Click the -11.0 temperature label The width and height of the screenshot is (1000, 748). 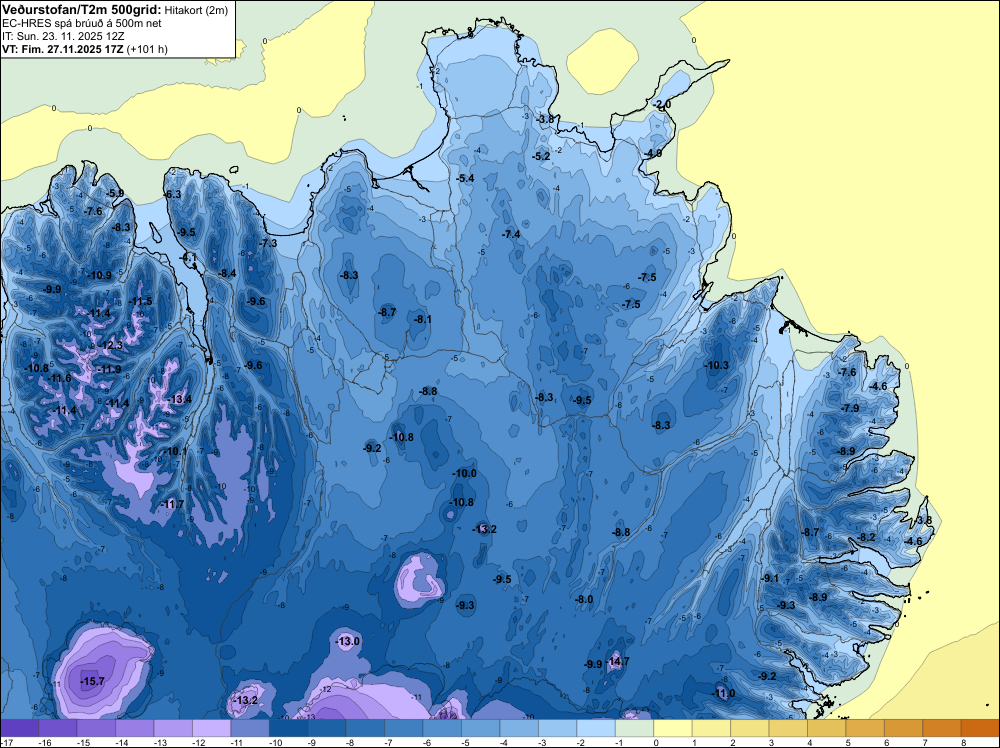723,693
